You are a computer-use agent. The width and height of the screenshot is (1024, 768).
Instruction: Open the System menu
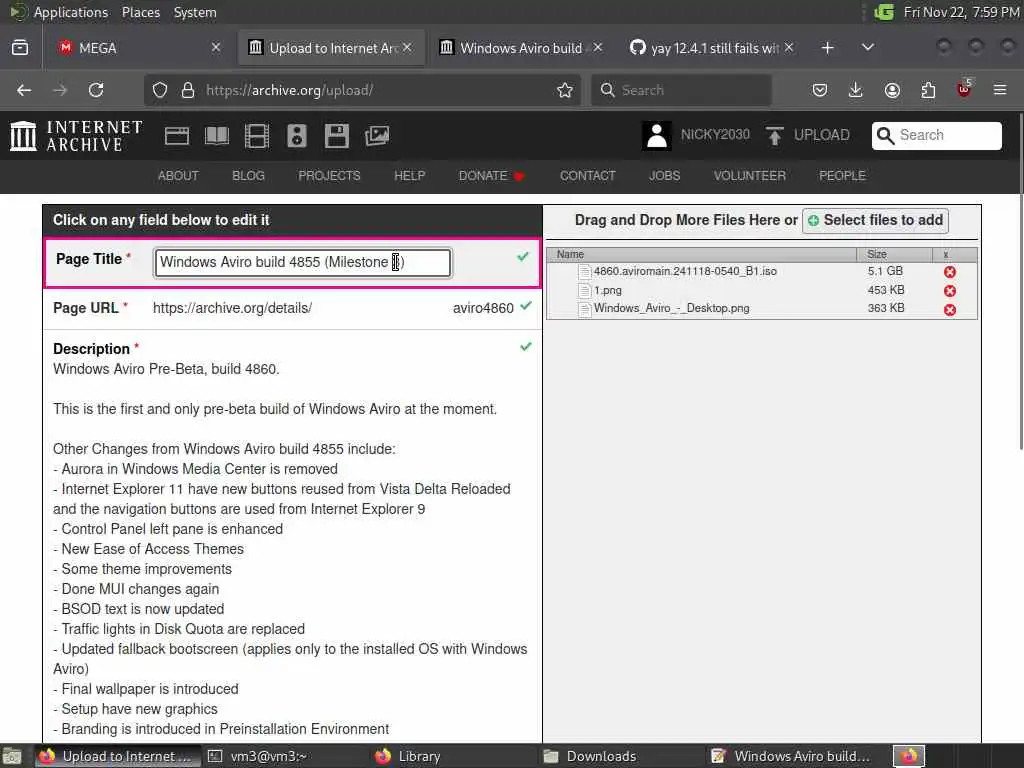tap(195, 12)
